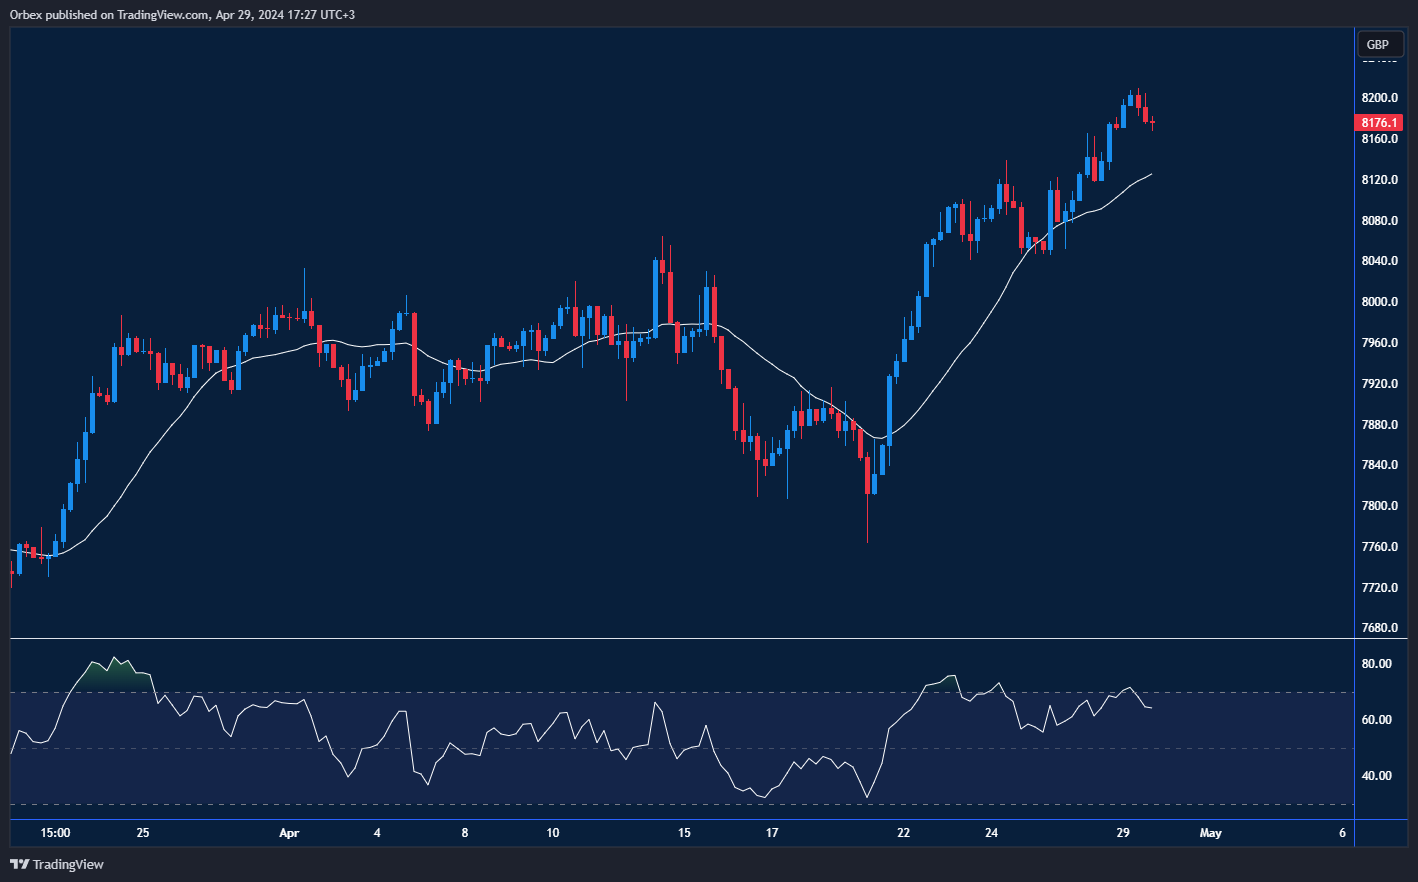Image resolution: width=1418 pixels, height=882 pixels.
Task: Click the 7680.0 price scale label
Action: (x=1379, y=628)
